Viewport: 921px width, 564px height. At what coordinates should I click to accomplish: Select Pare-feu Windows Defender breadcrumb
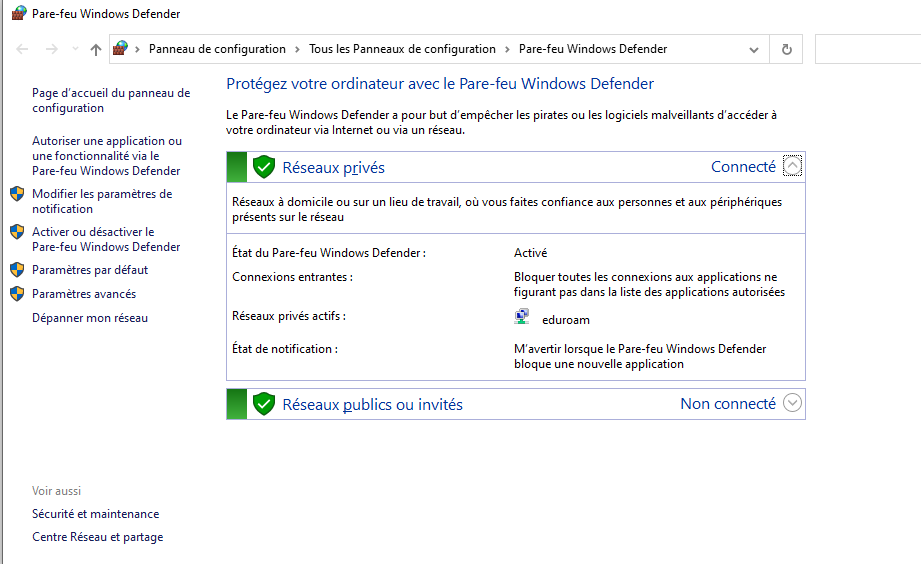click(593, 49)
